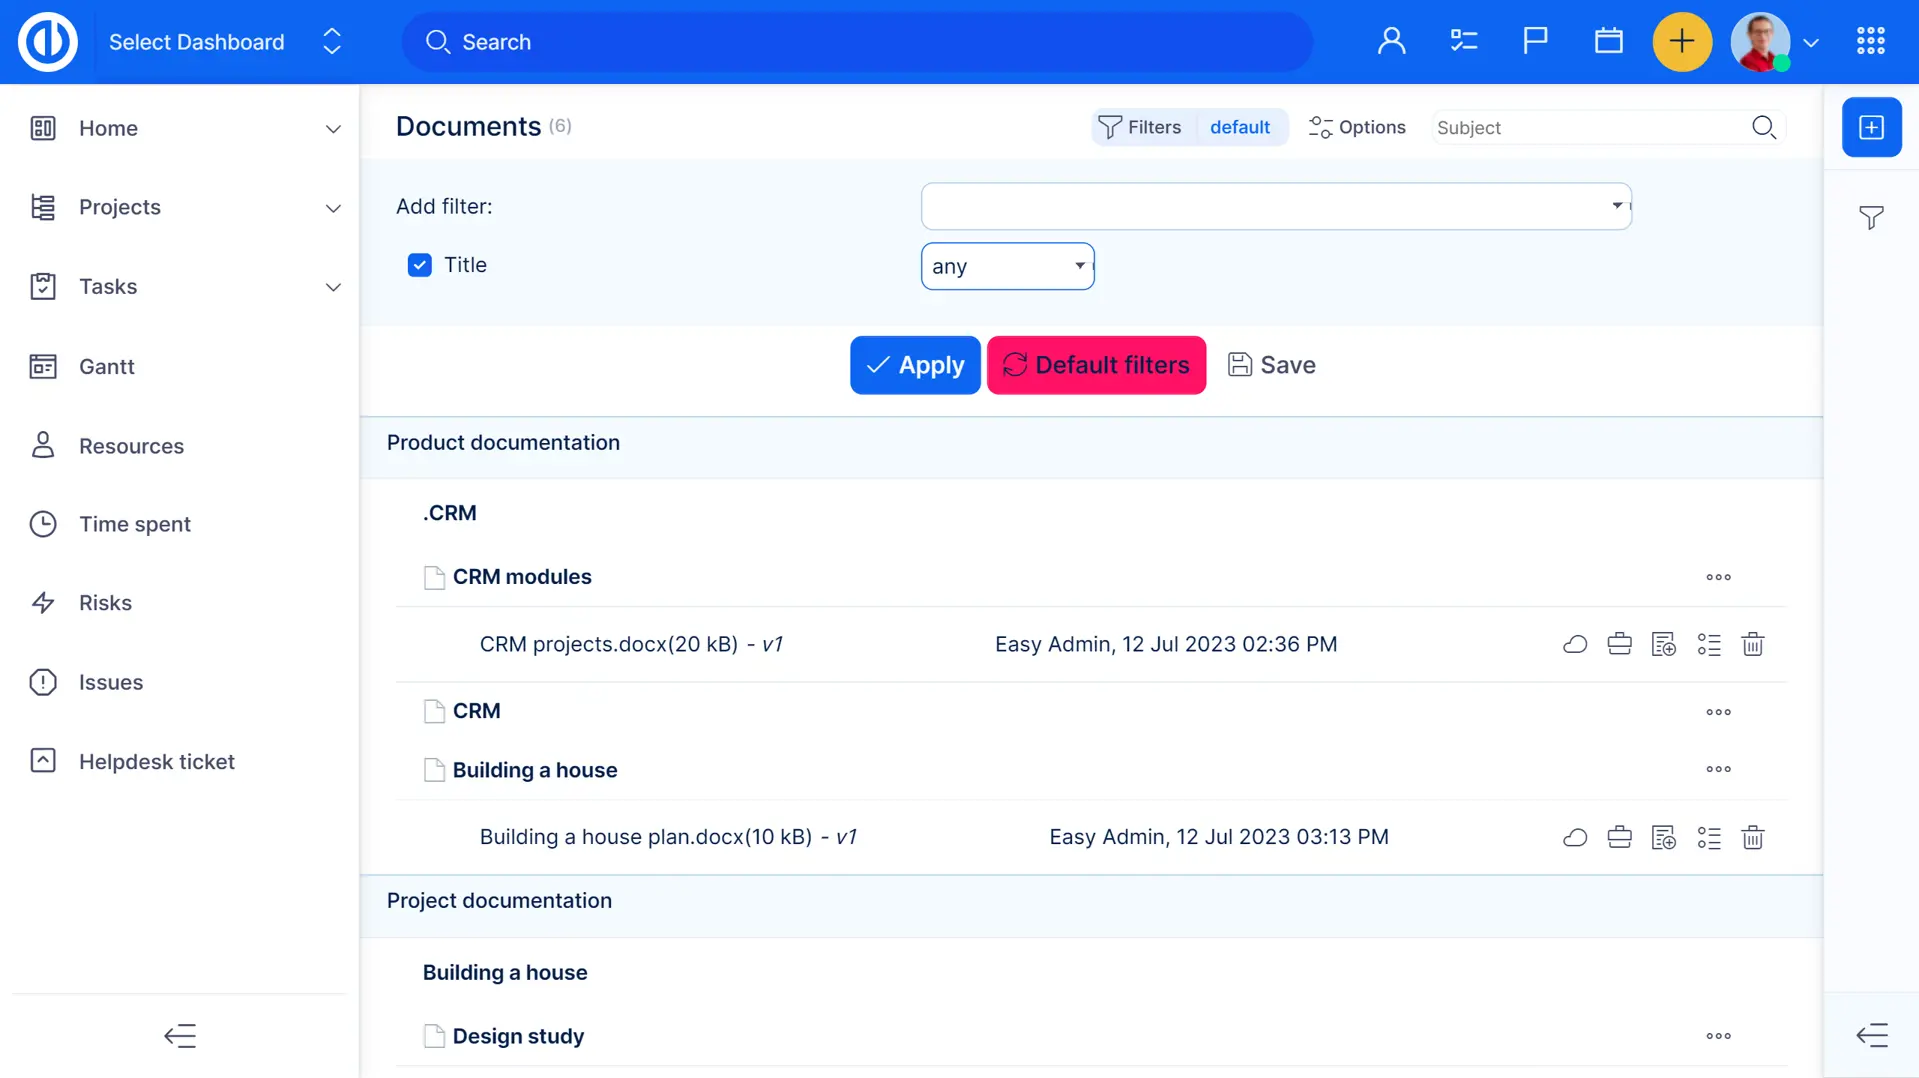Expand the Projects sidebar menu chevron
Screen dimensions: 1919x1078
333,208
